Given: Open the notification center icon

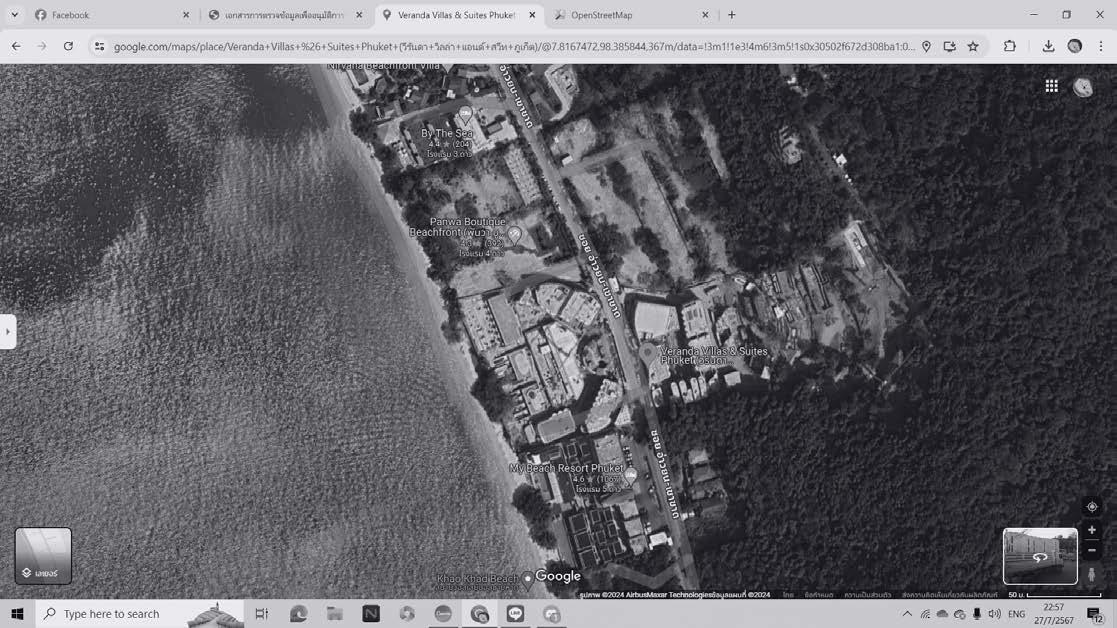Looking at the screenshot, I should click(1095, 614).
